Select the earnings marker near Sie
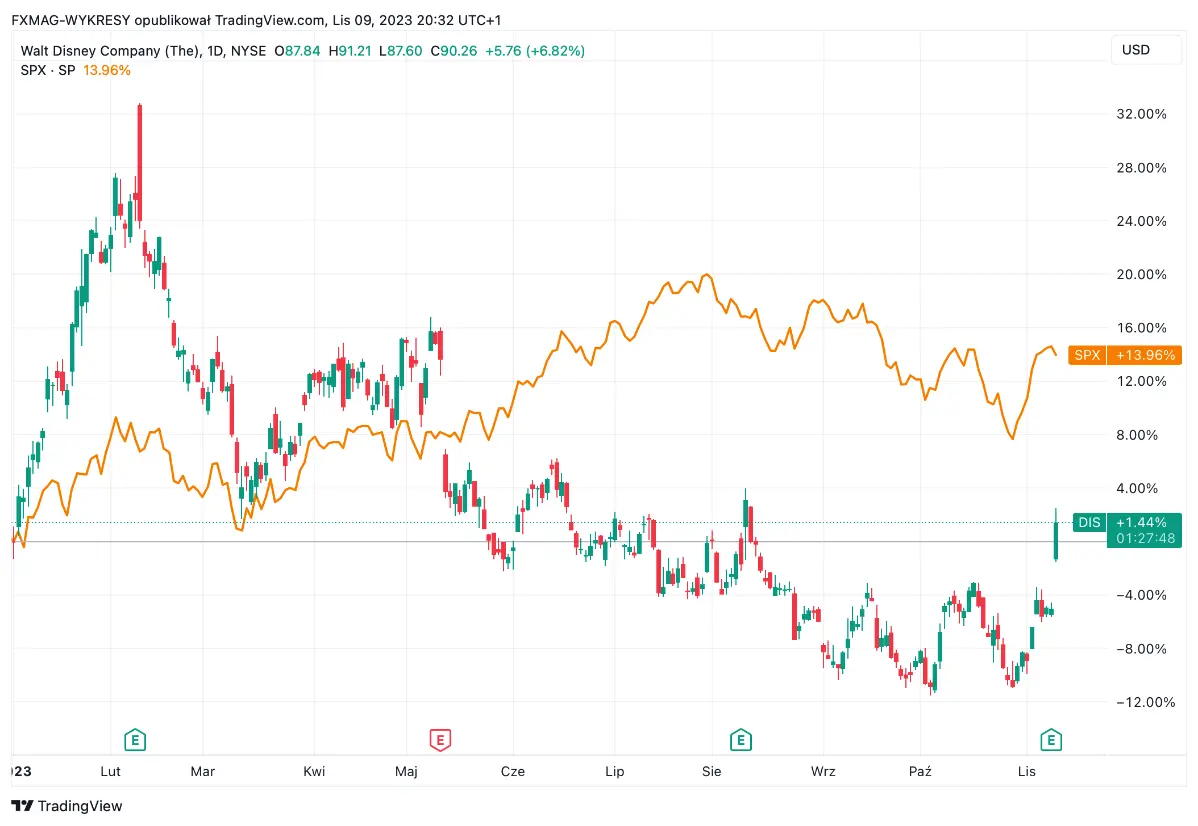1198x826 pixels. [740, 740]
